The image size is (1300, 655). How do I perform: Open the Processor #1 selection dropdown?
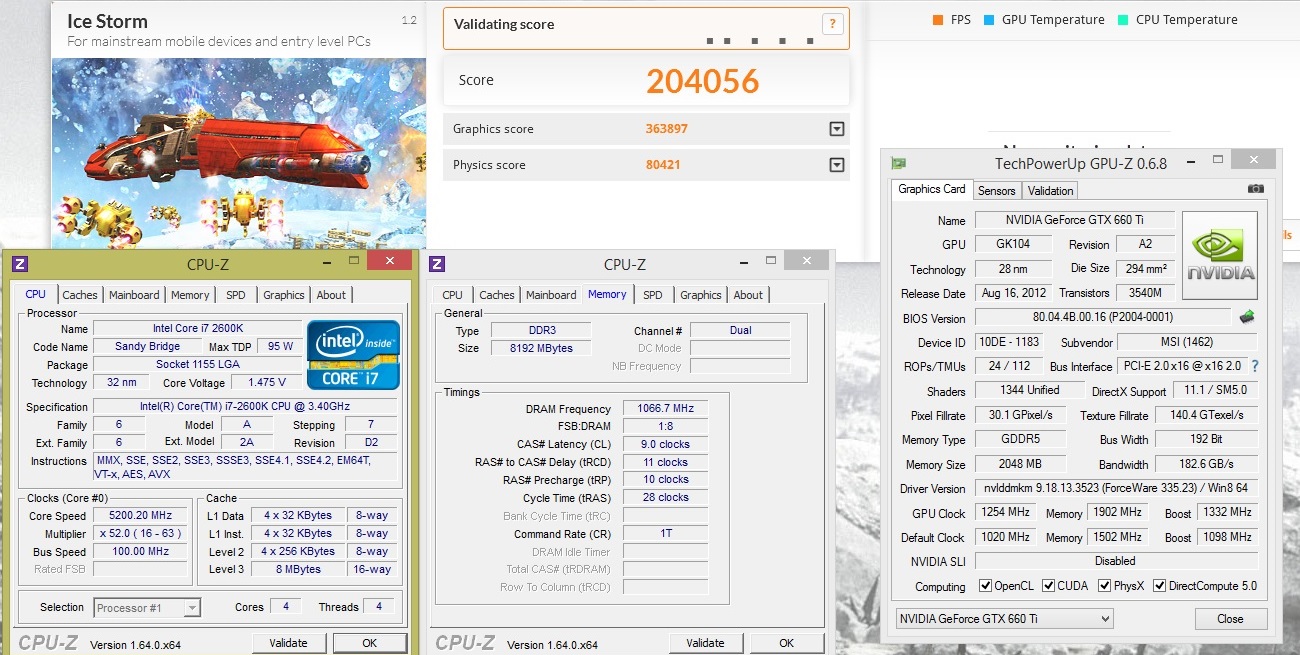click(147, 607)
